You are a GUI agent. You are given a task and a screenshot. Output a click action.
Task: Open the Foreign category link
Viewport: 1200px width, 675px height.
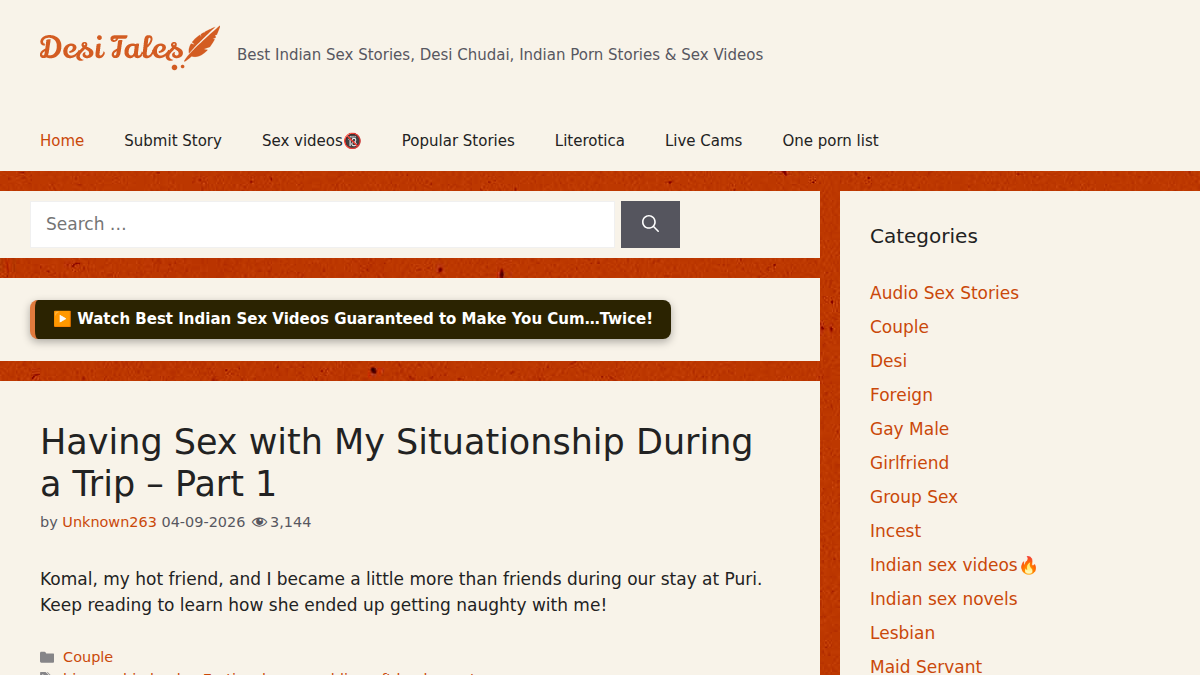coord(901,395)
